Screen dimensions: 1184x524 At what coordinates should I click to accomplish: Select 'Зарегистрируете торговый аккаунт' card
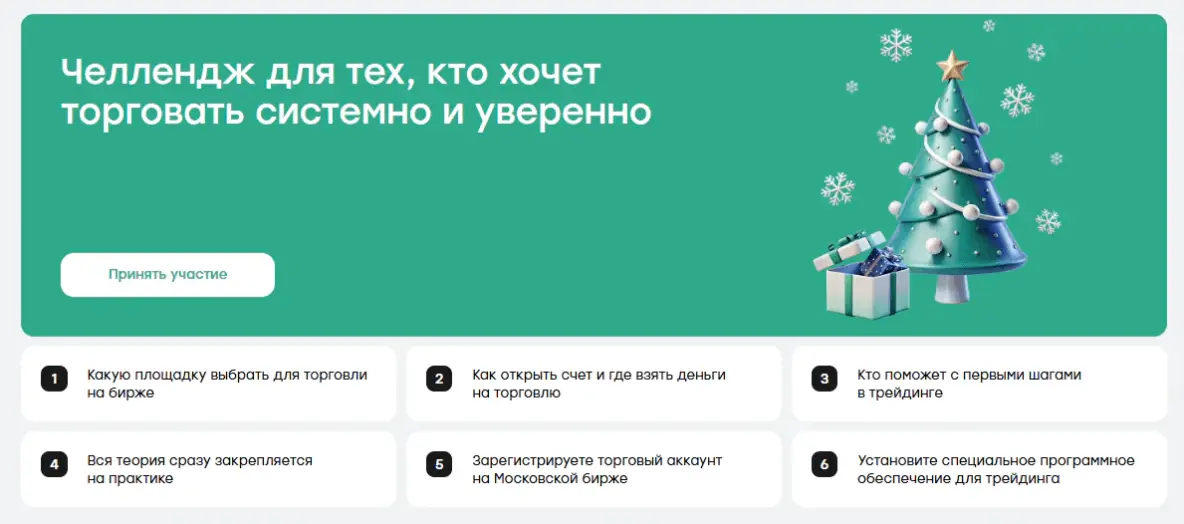tap(594, 469)
